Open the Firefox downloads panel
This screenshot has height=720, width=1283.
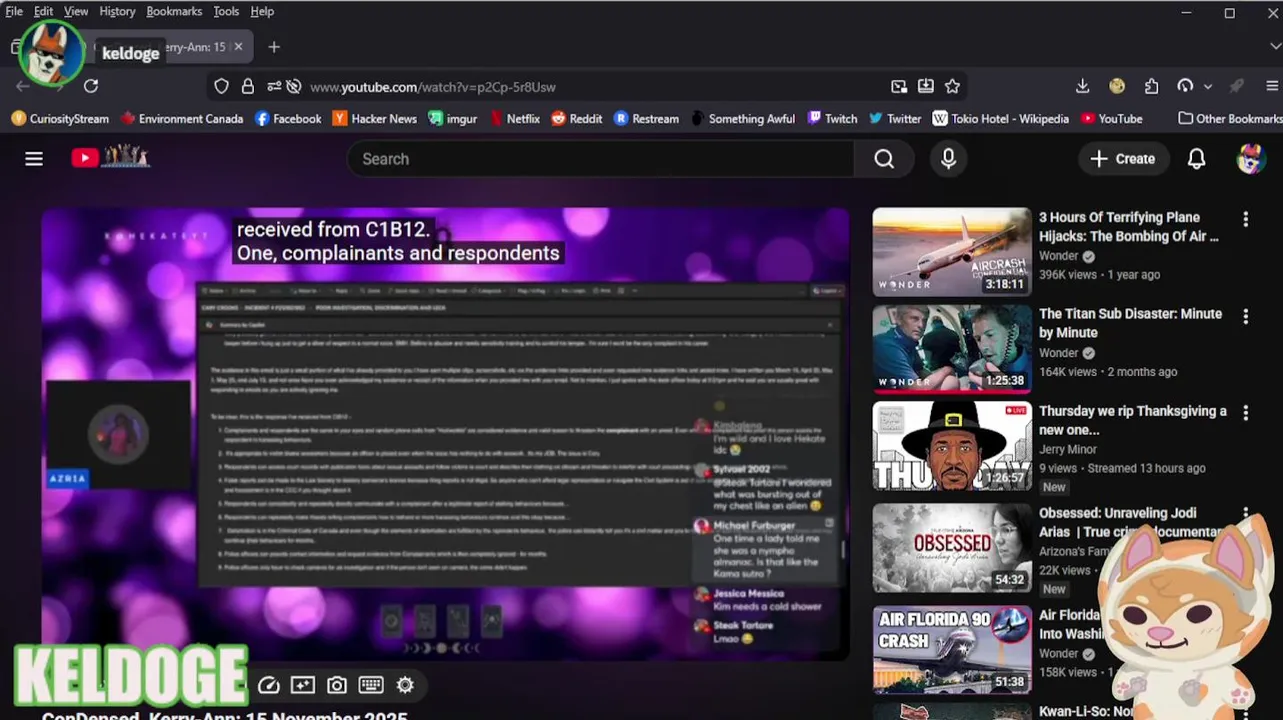tap(1083, 87)
